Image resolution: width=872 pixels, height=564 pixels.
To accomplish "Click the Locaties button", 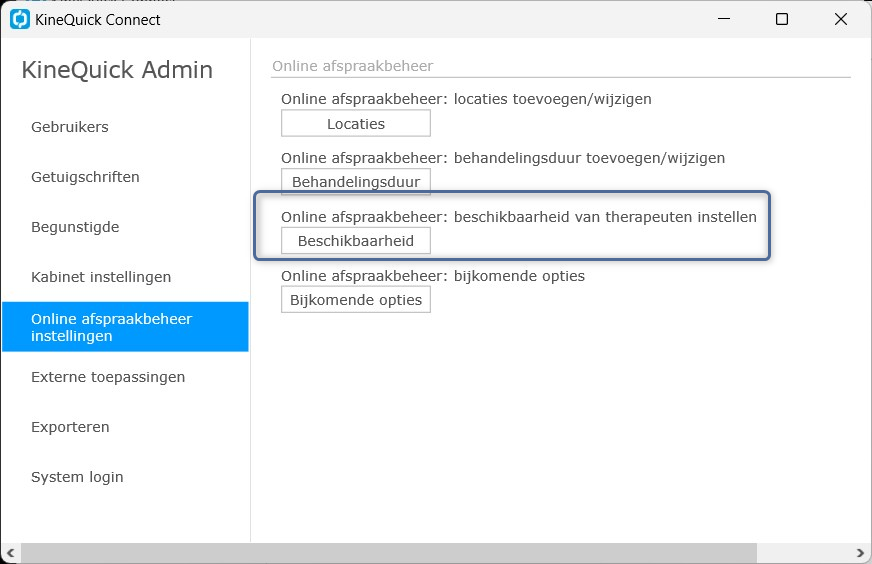I will click(356, 123).
